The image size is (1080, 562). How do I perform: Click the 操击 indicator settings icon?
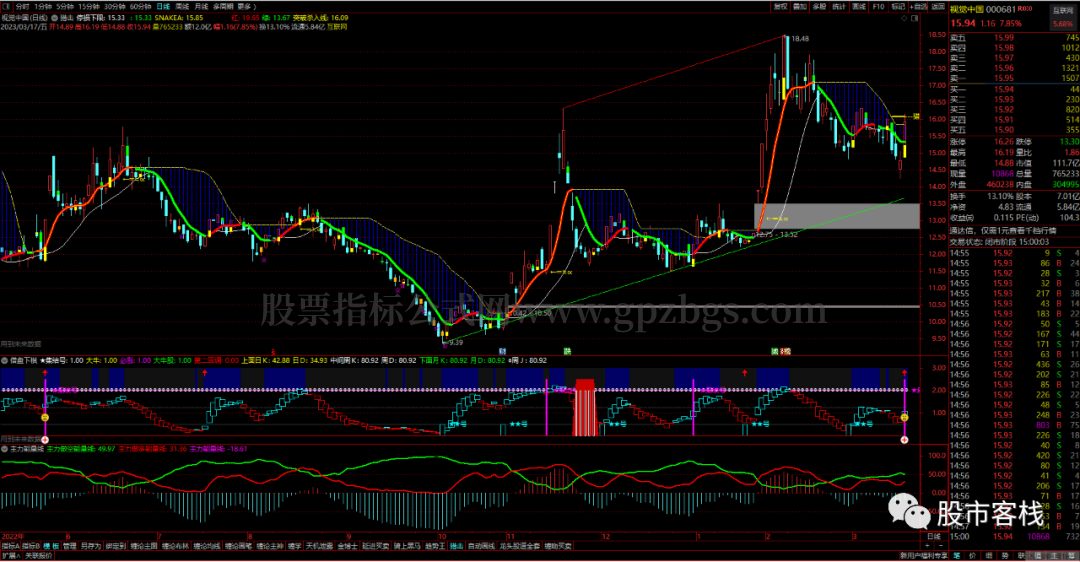54,18
